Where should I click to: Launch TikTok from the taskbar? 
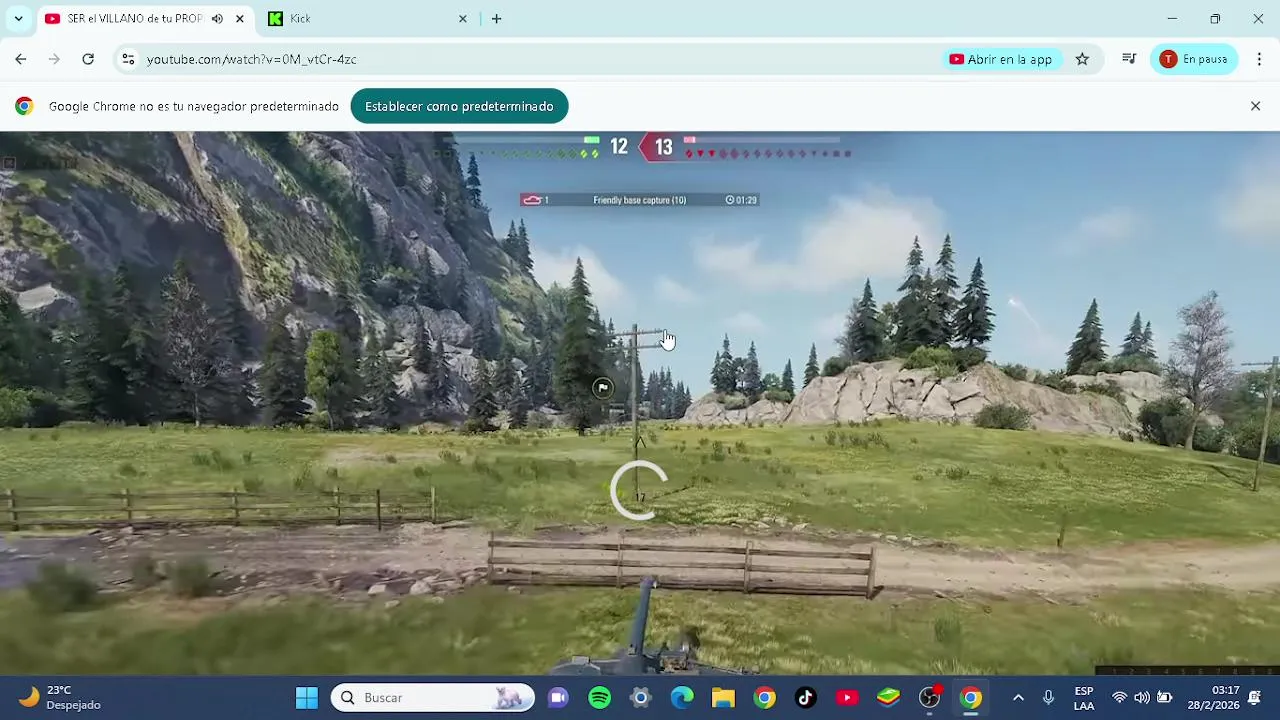(806, 697)
